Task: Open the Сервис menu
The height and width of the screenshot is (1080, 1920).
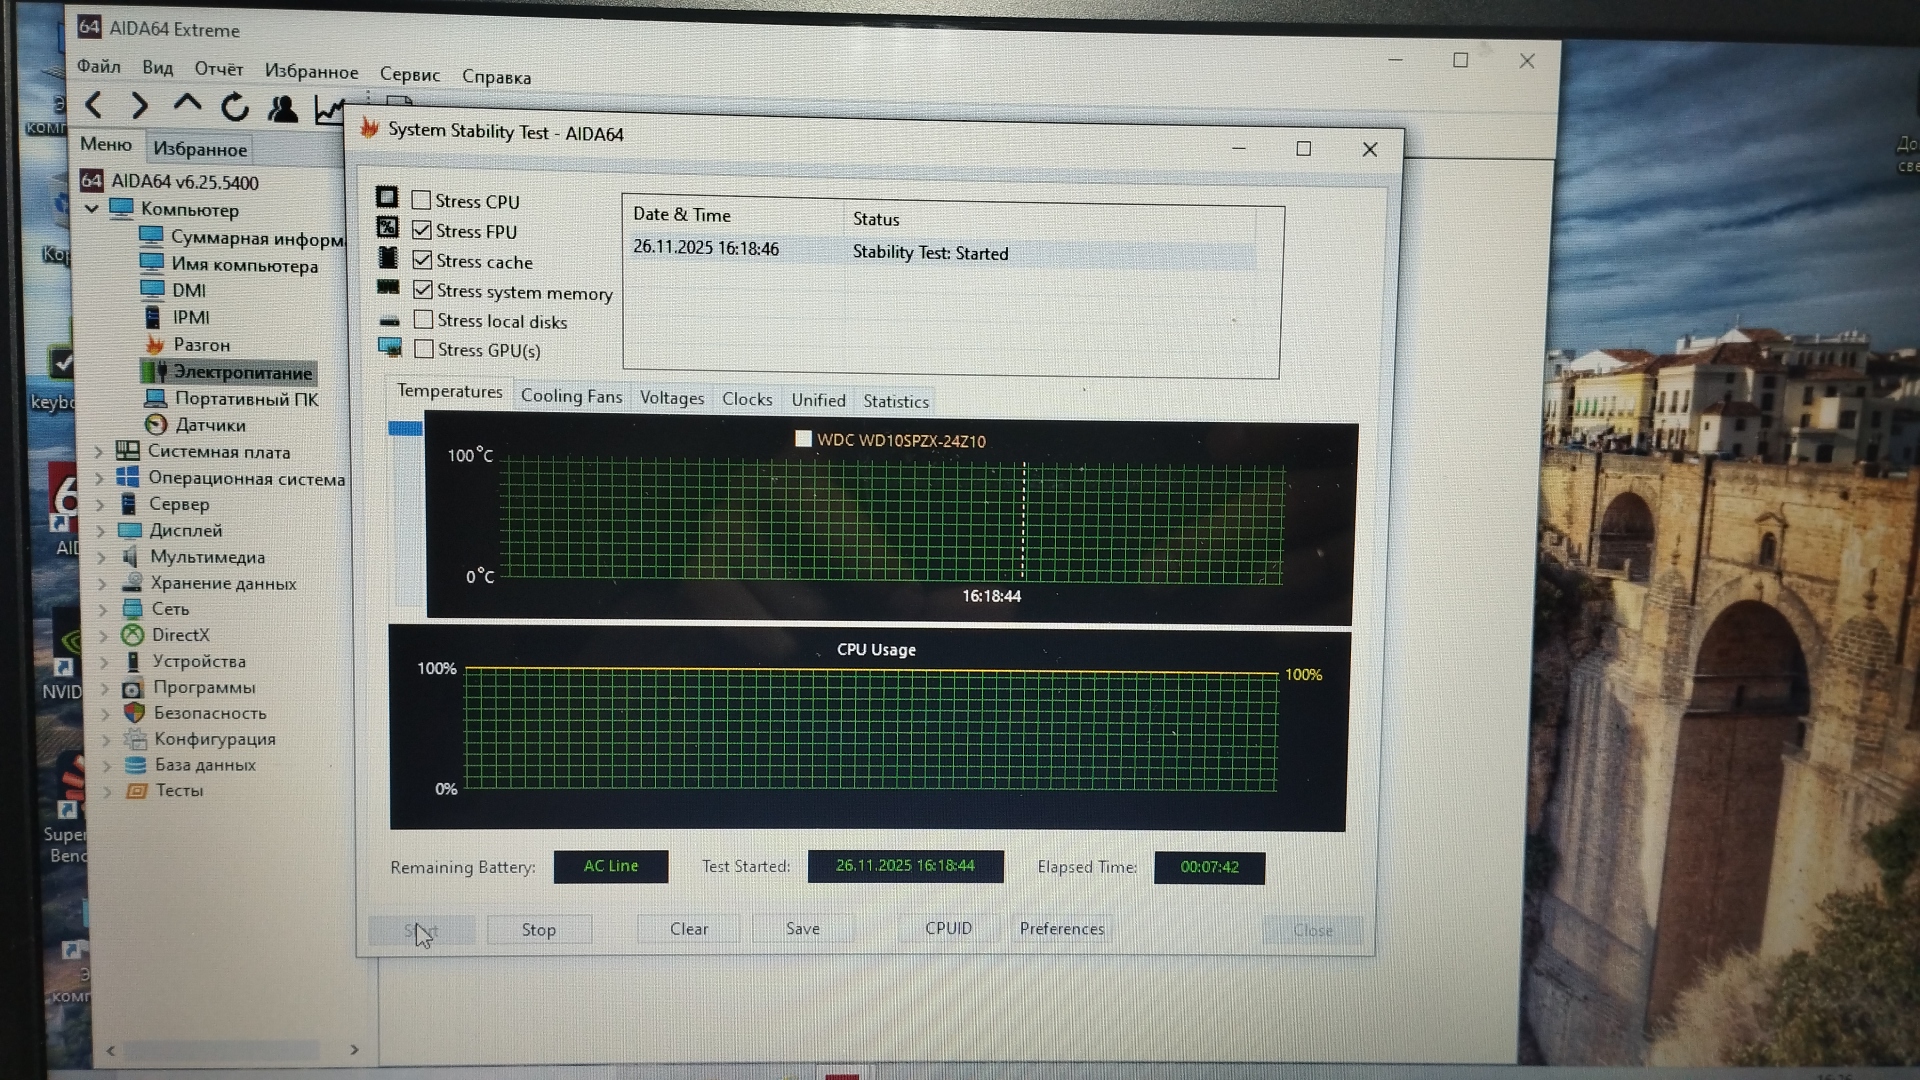Action: pos(409,75)
